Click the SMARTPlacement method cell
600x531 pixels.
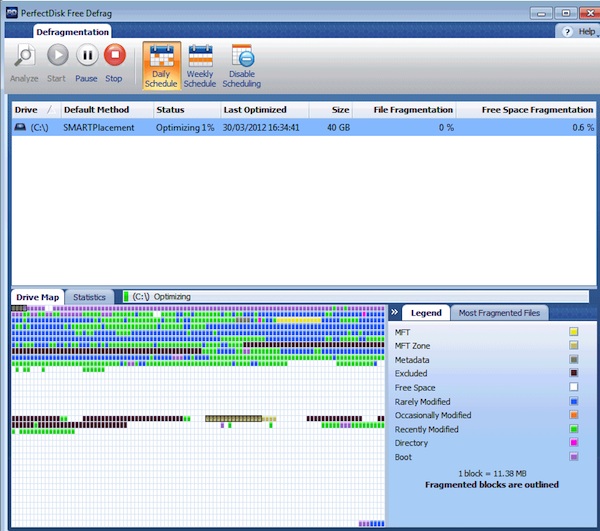pos(99,128)
